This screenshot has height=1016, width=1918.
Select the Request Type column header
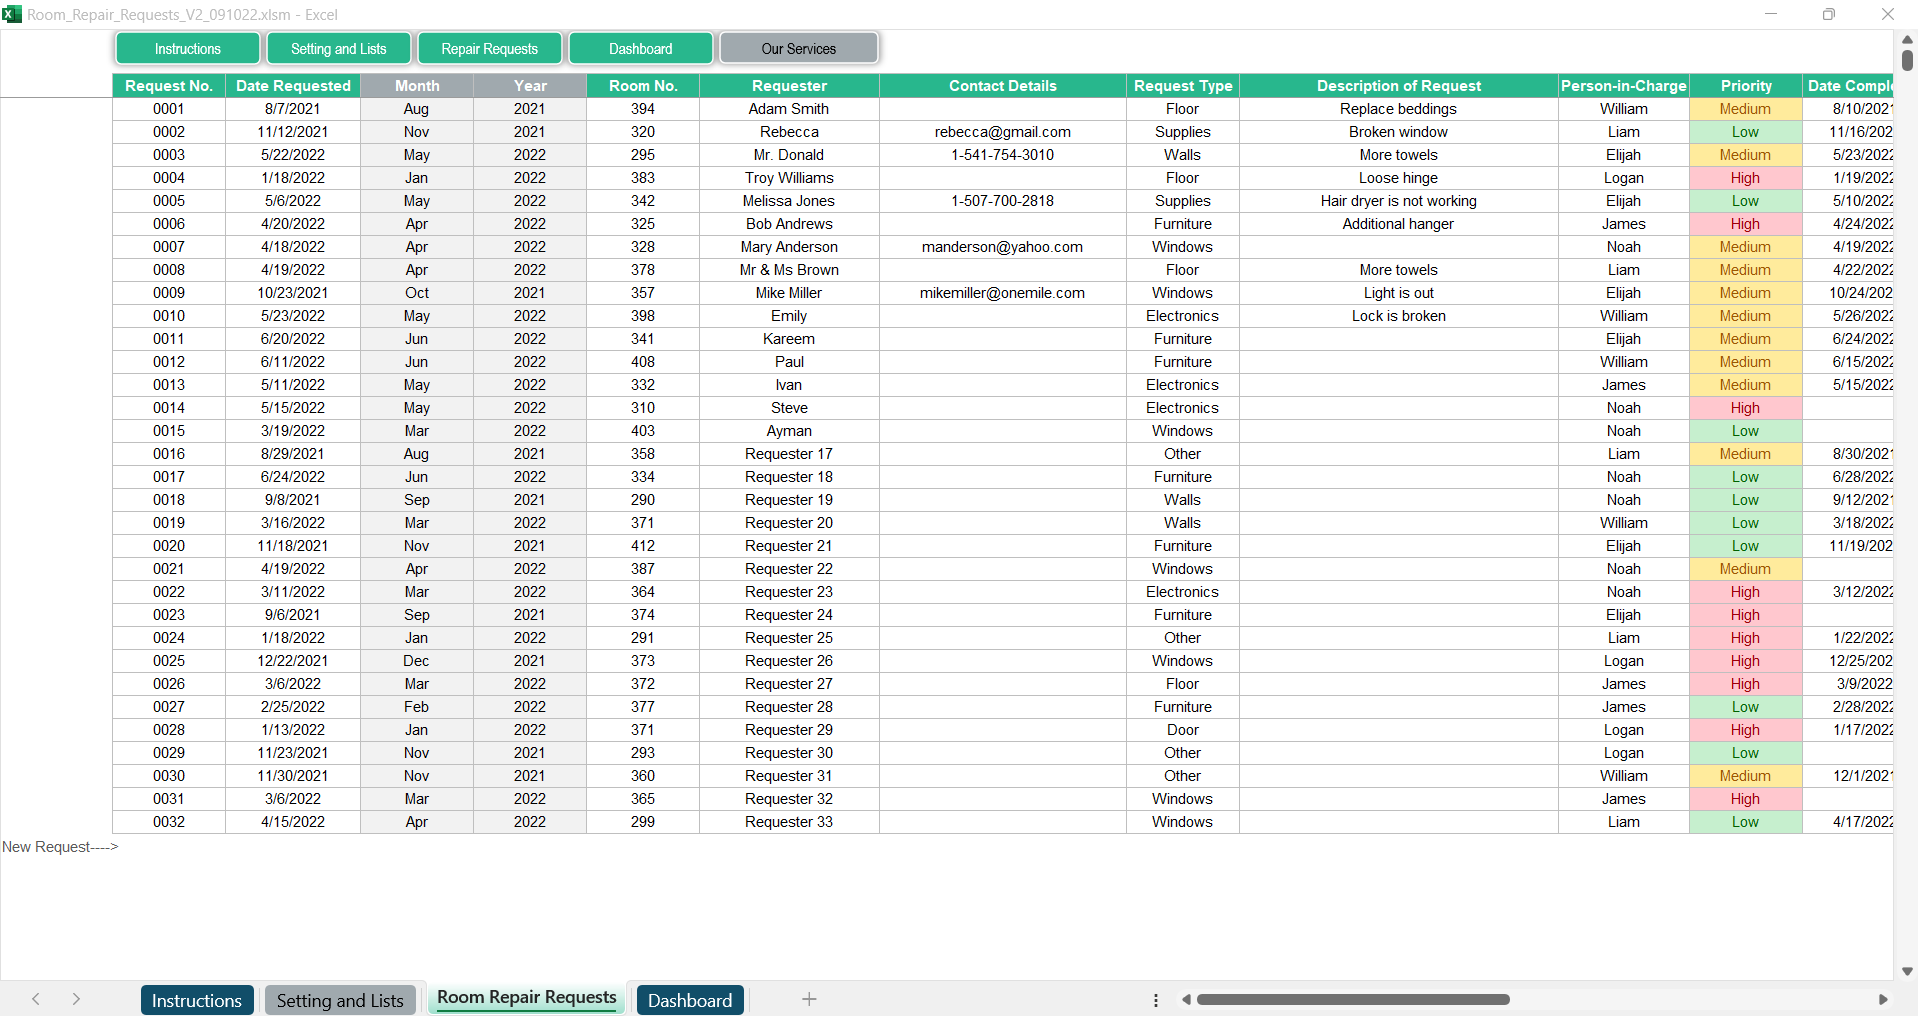coord(1182,86)
